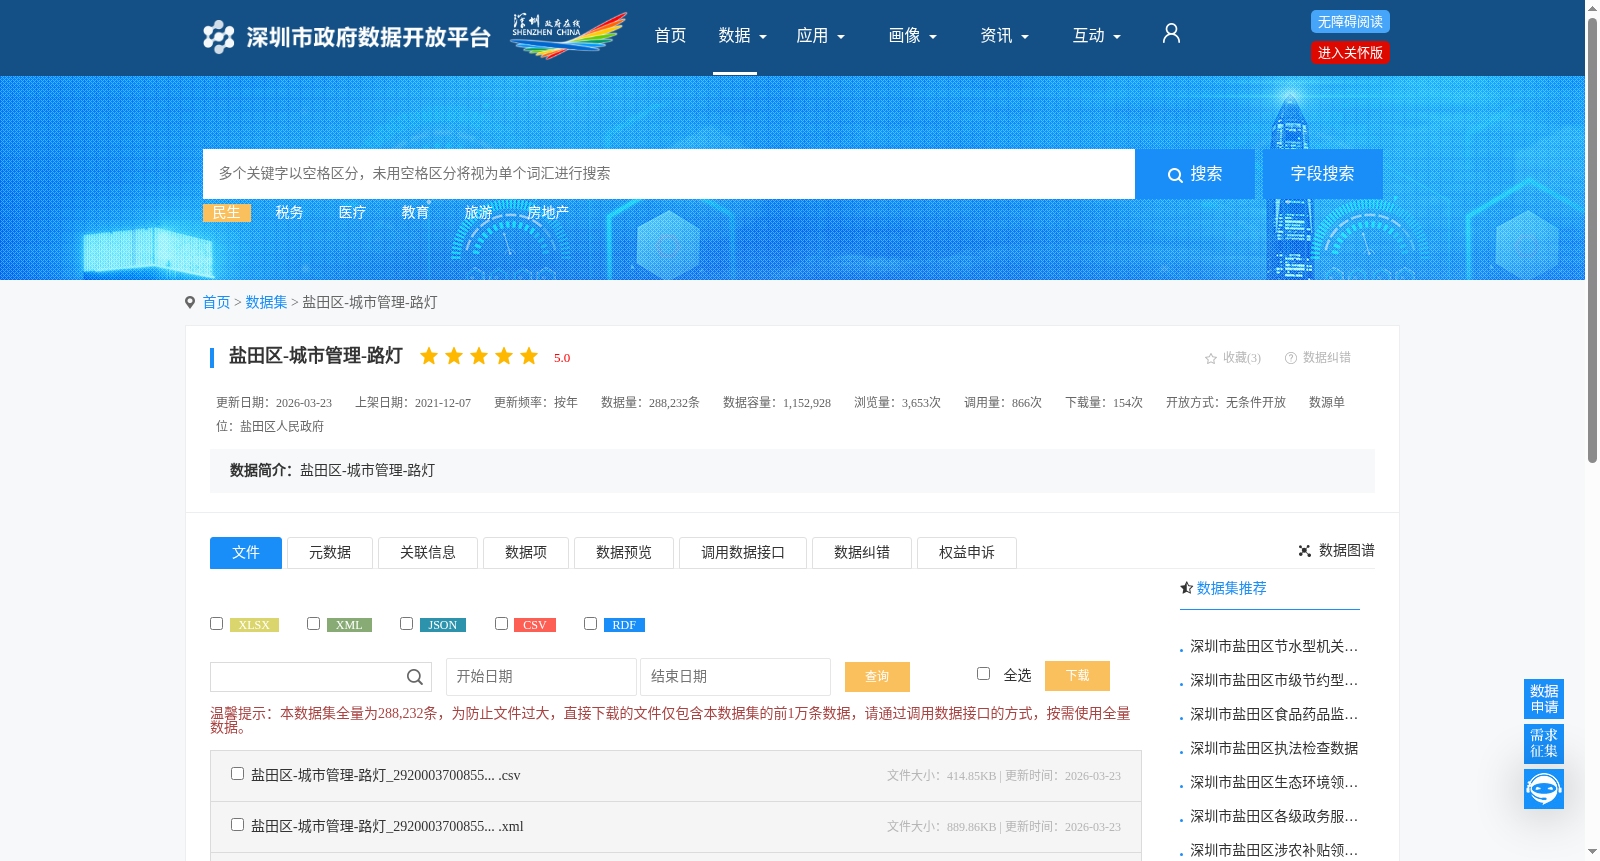Click the 字段搜索 button
Viewport: 1600px width, 861px height.
point(1323,174)
